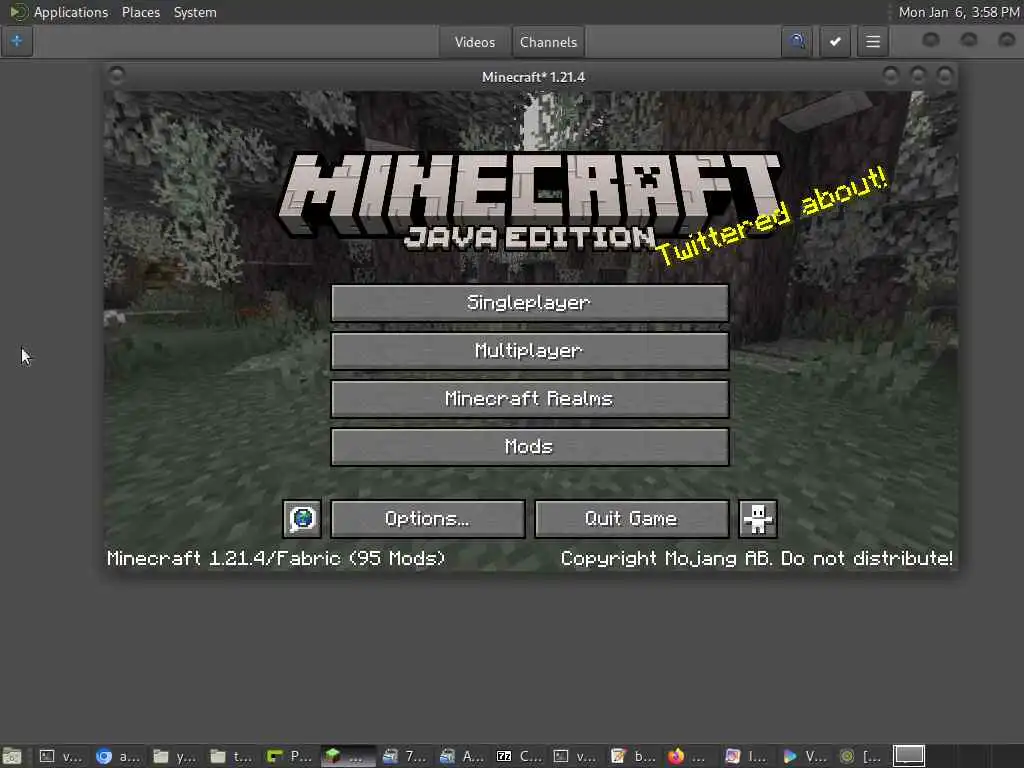Click the Applications menu logo icon
The image size is (1024, 768).
[x=18, y=12]
